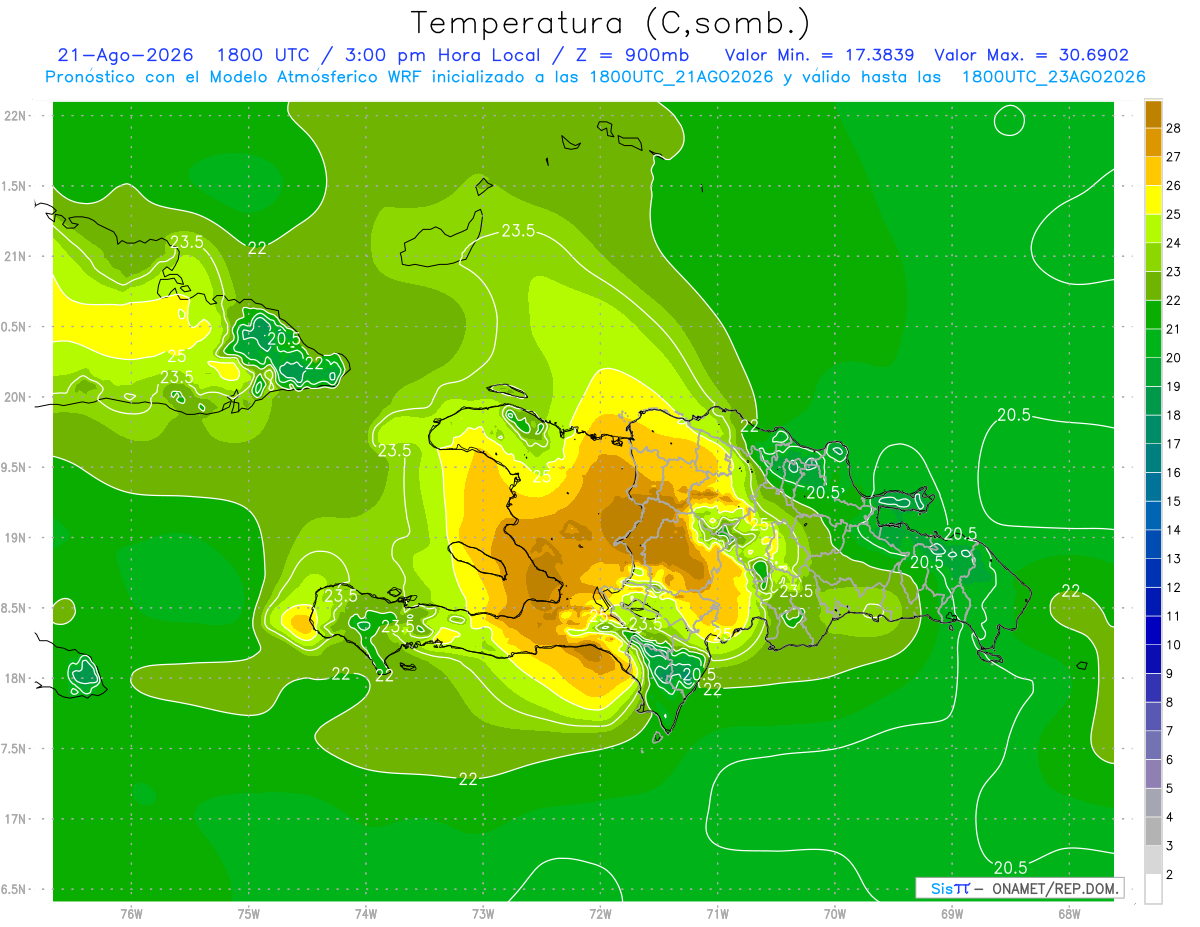Click the valid-until time "1800UTC_23AGO2026"
This screenshot has height=927, width=1200.
click(1053, 77)
